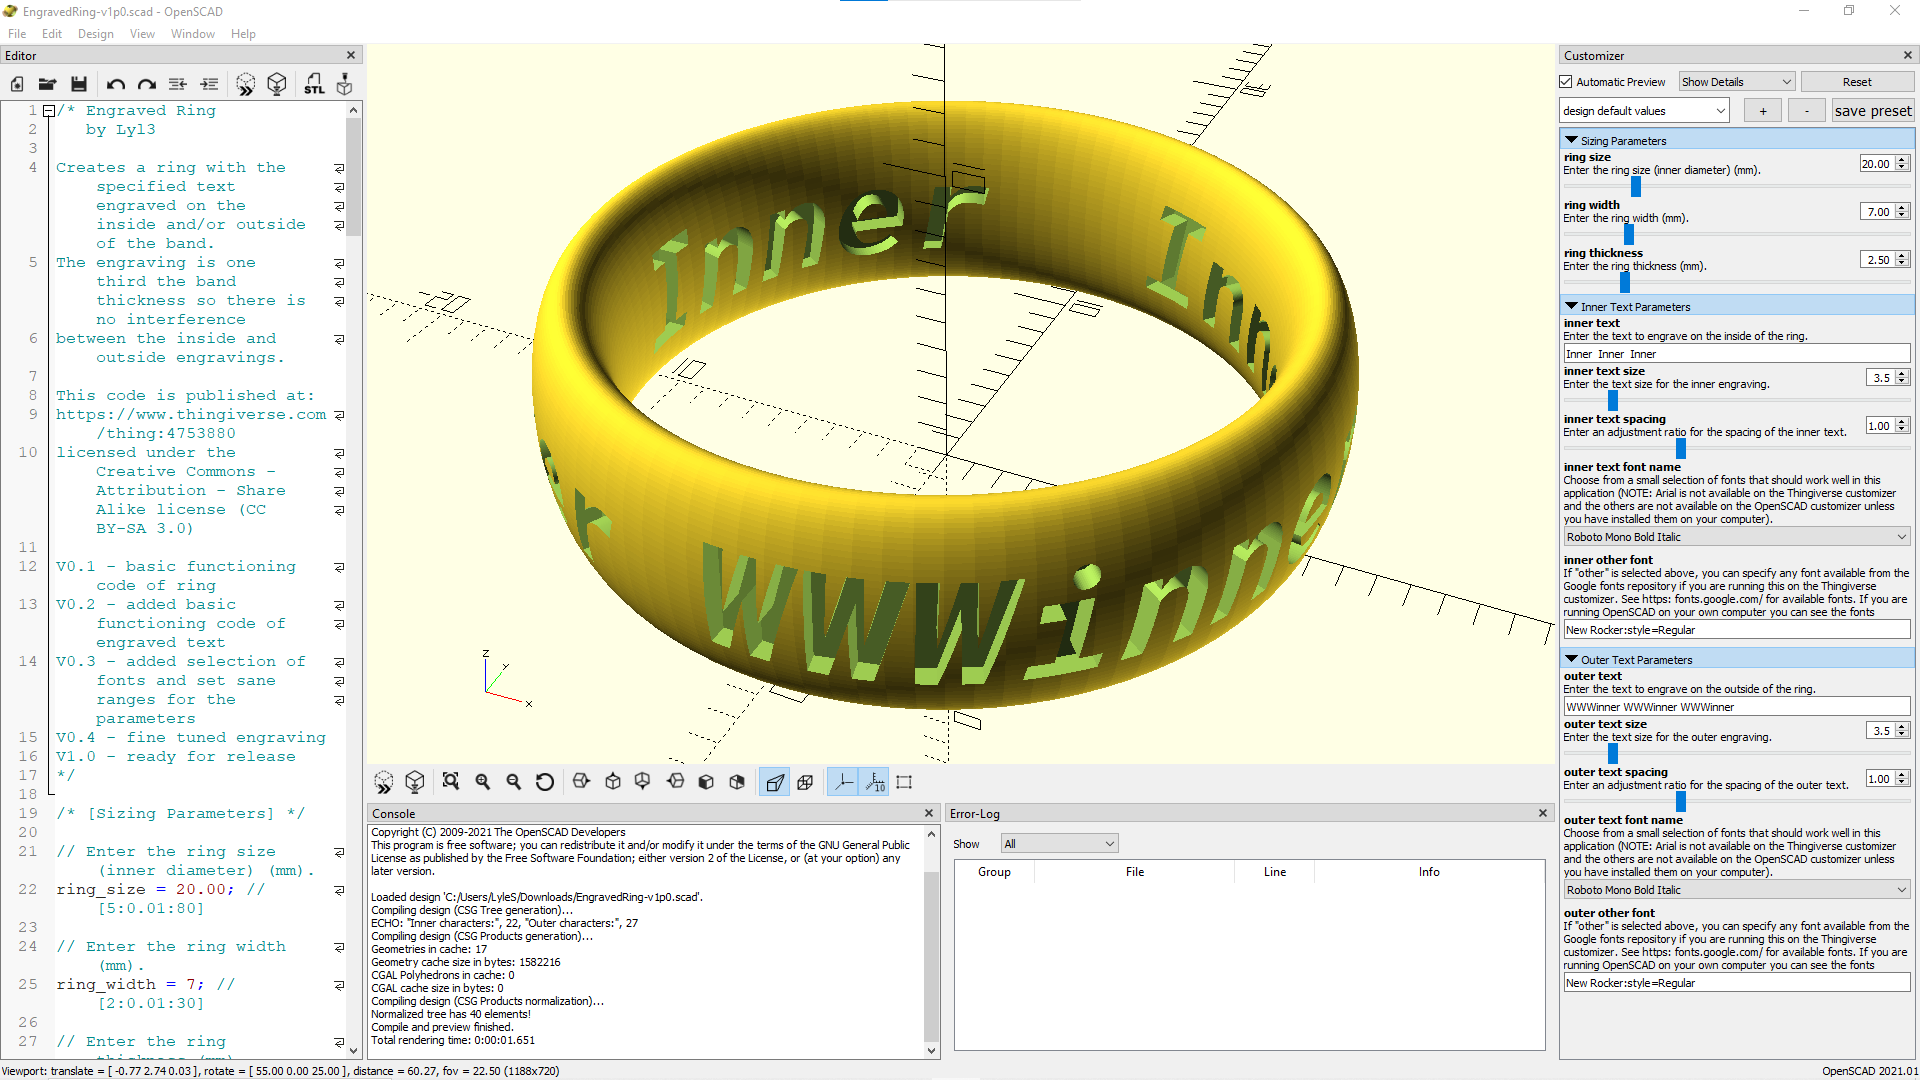Undo the last edit in the editor

pyautogui.click(x=115, y=84)
